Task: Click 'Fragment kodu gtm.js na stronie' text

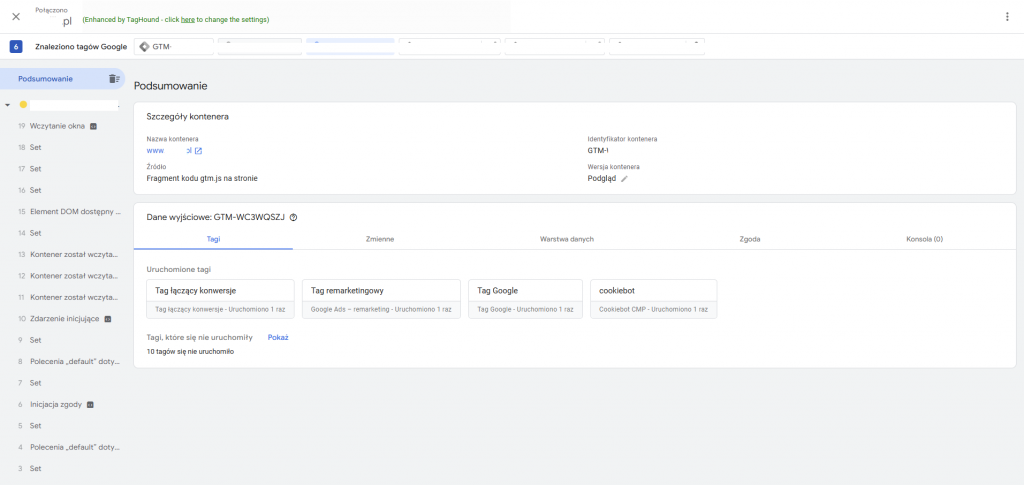Action: click(x=202, y=178)
